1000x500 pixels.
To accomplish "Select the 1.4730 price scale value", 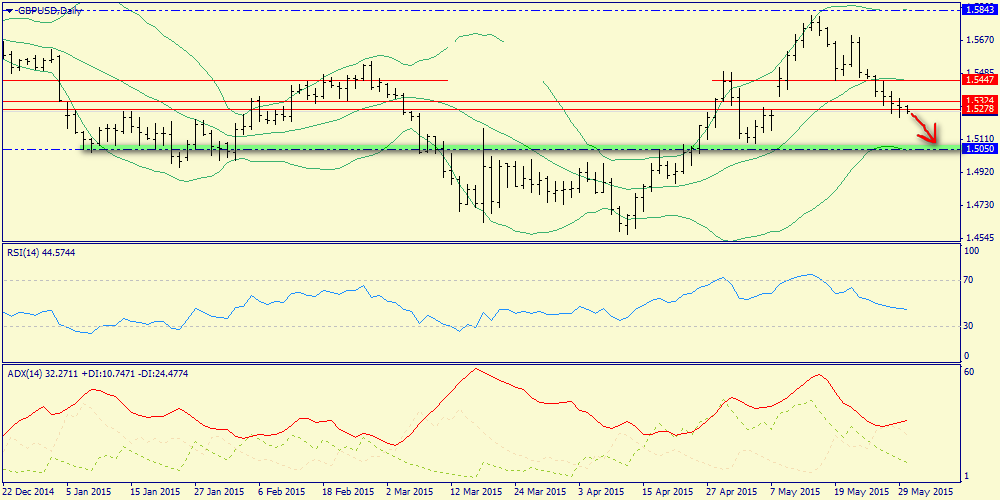I will tap(980, 205).
